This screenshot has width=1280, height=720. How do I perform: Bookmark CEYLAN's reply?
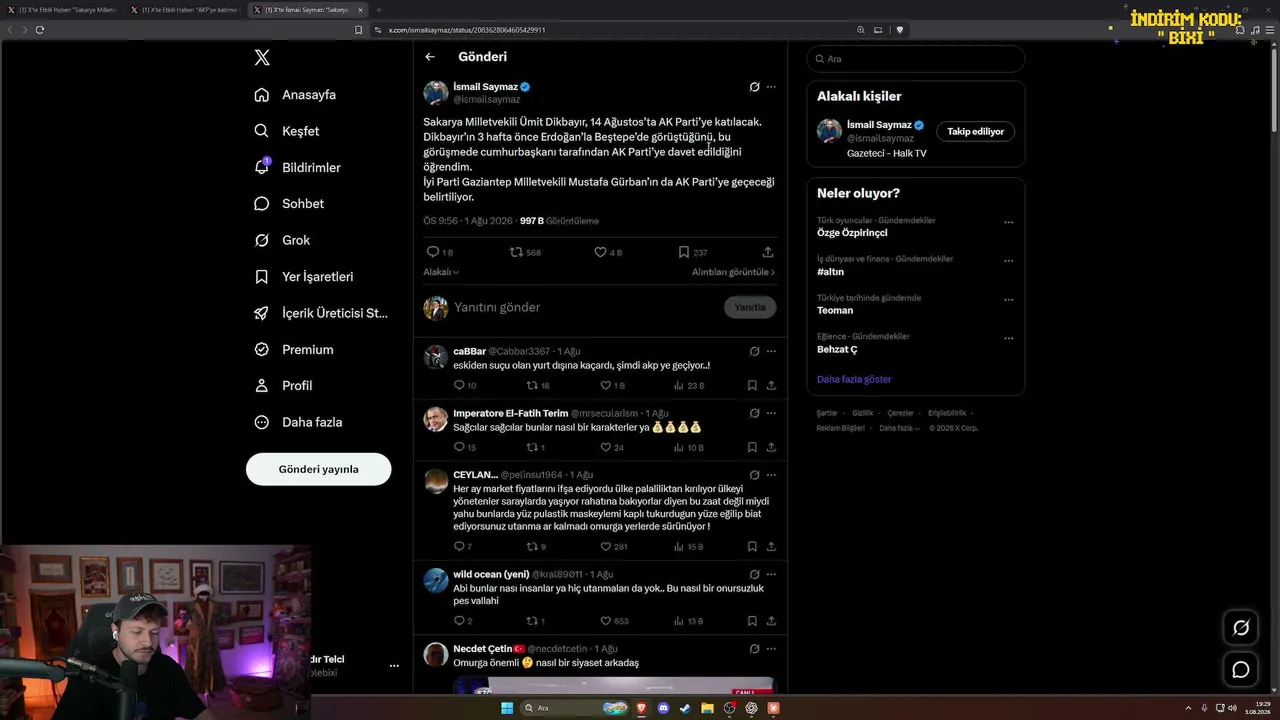click(x=752, y=547)
